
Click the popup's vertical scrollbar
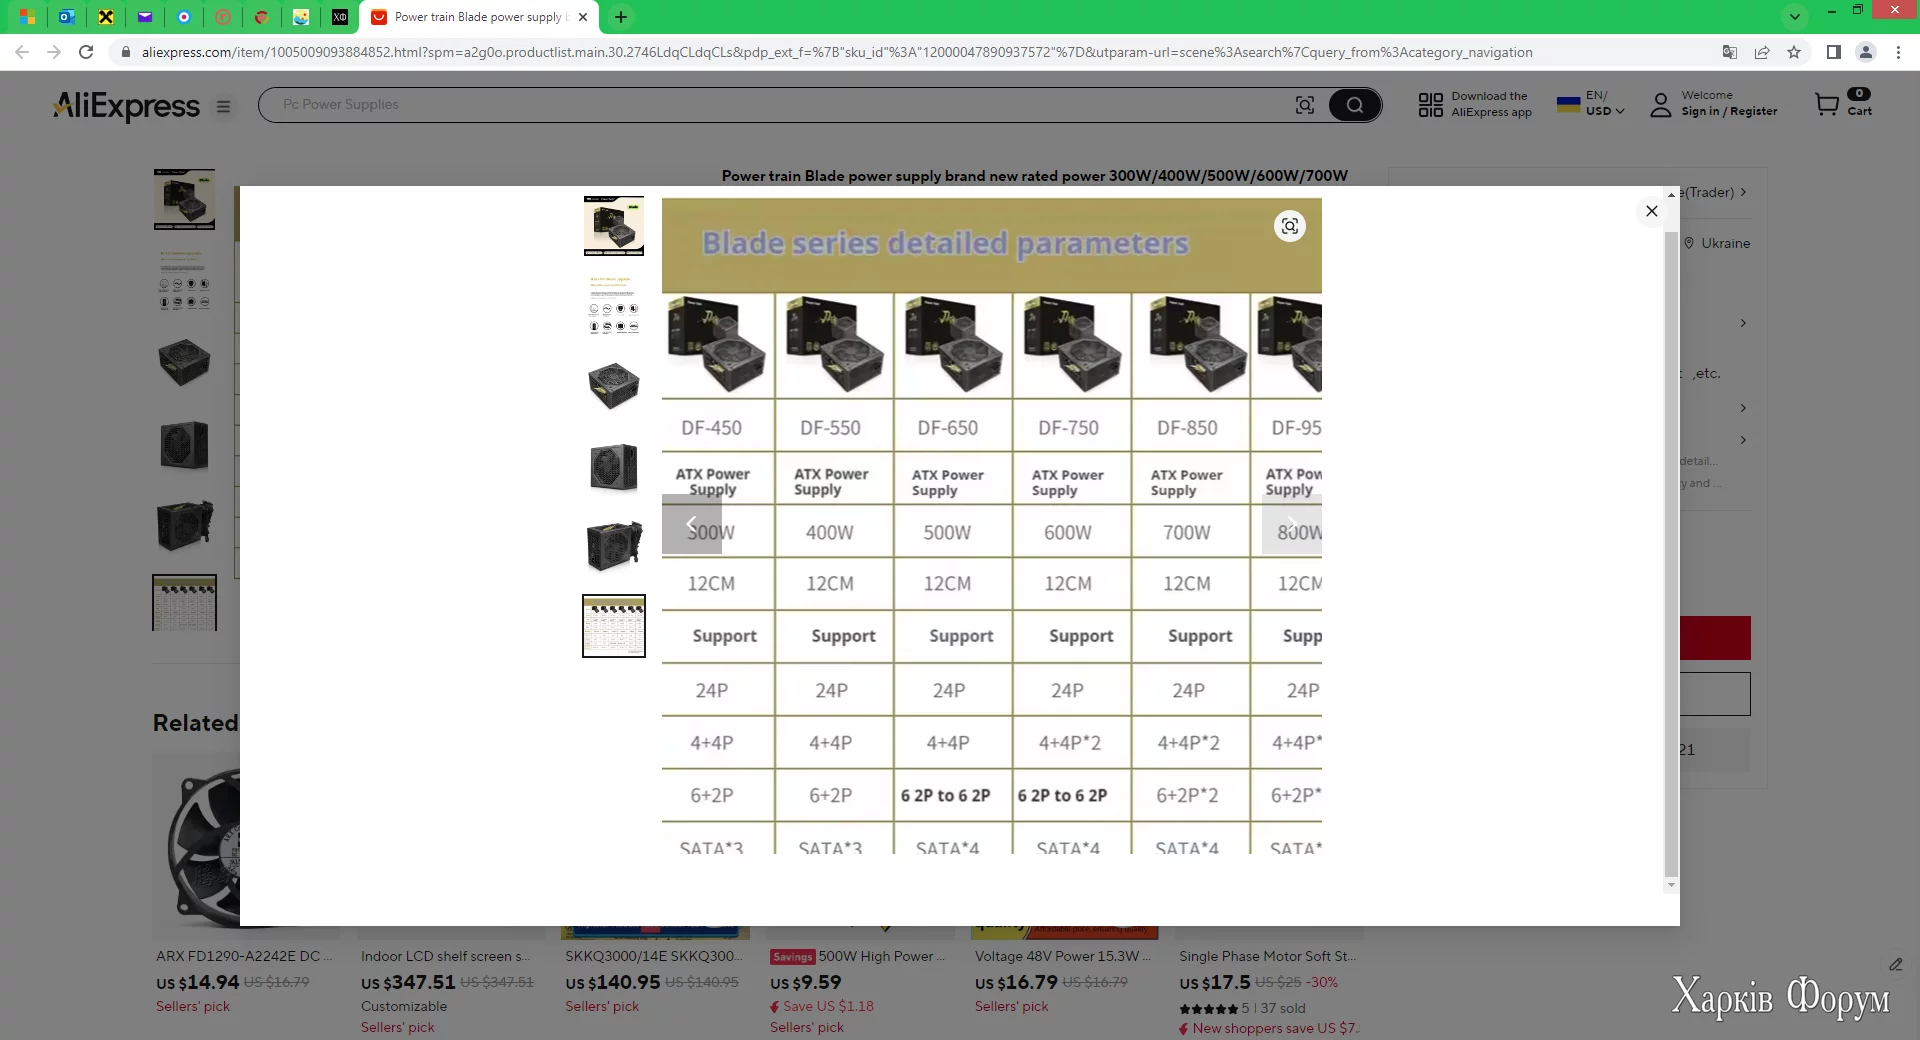click(1671, 554)
